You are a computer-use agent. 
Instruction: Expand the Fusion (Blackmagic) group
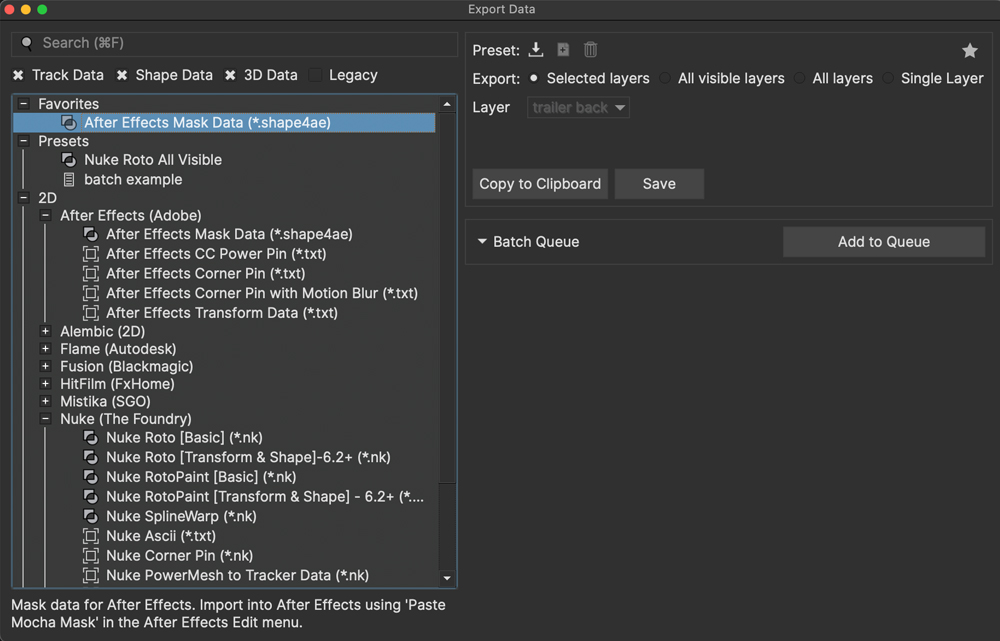pyautogui.click(x=45, y=366)
